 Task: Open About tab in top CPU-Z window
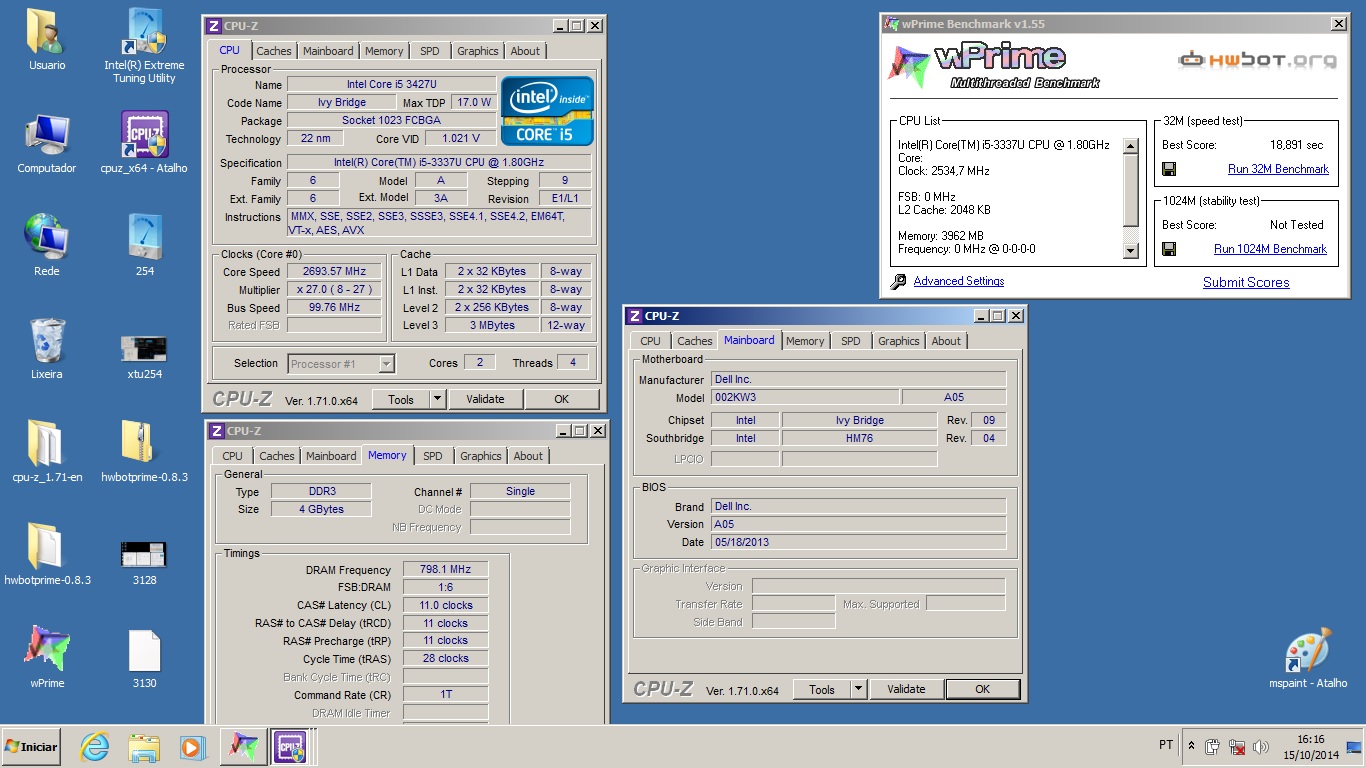525,51
